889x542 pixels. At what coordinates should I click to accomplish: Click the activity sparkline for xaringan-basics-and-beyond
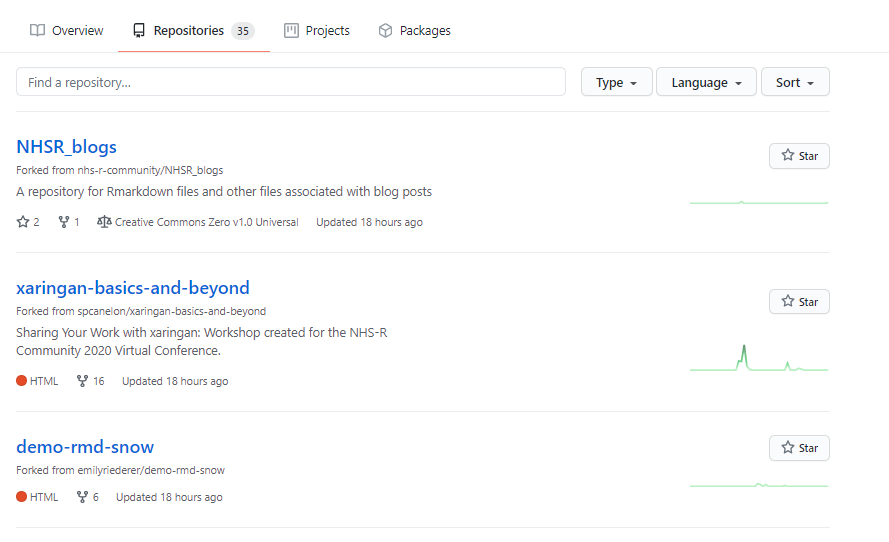(759, 358)
